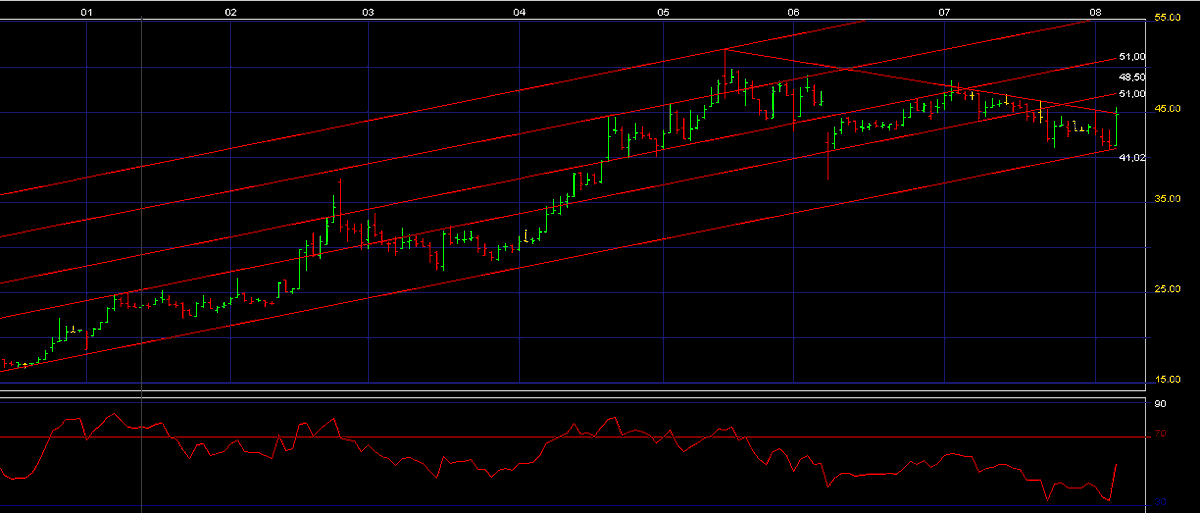Select the 55.00 price axis label
Viewport: 1200px width, 513px height.
[x=1167, y=18]
